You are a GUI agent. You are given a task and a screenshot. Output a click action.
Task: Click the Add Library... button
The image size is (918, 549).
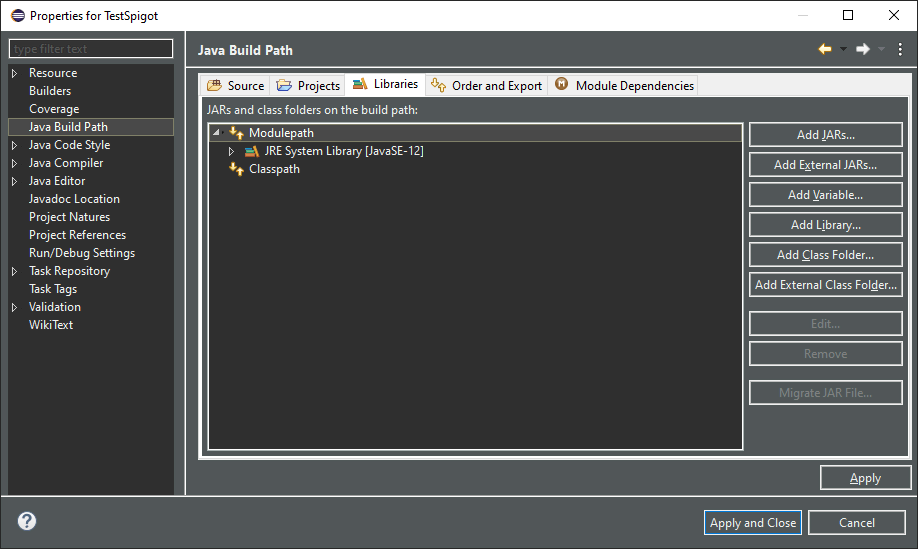(x=825, y=224)
